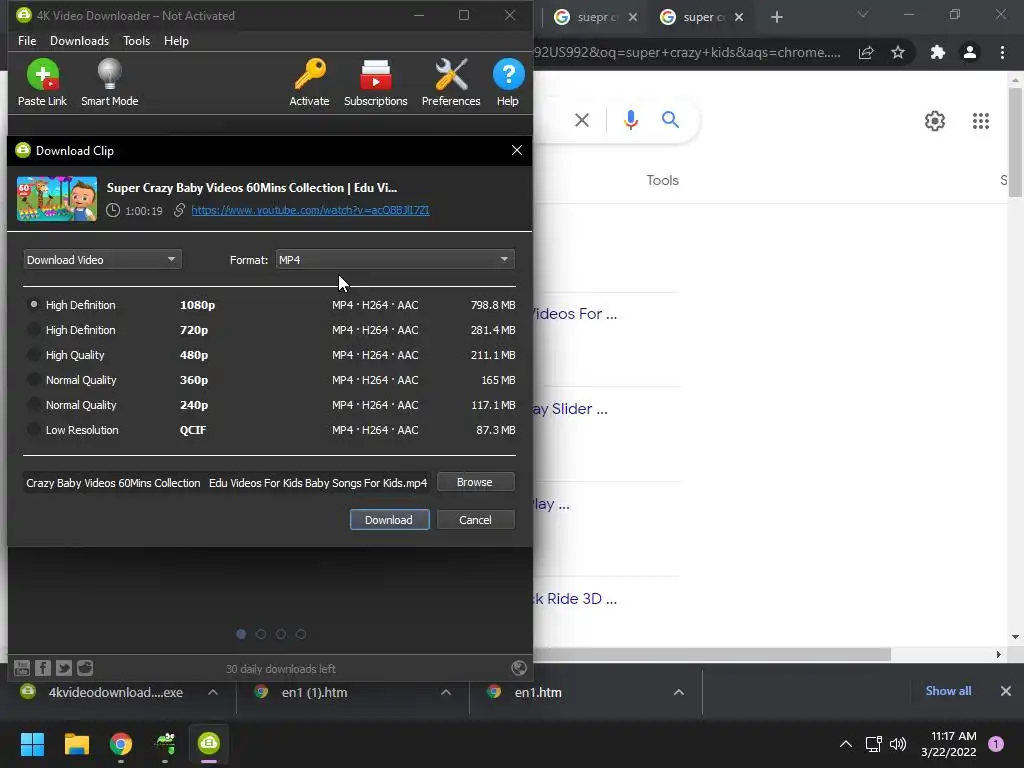Screen dimensions: 1024x768
Task: Open a new Chrome tab
Action: [x=776, y=17]
